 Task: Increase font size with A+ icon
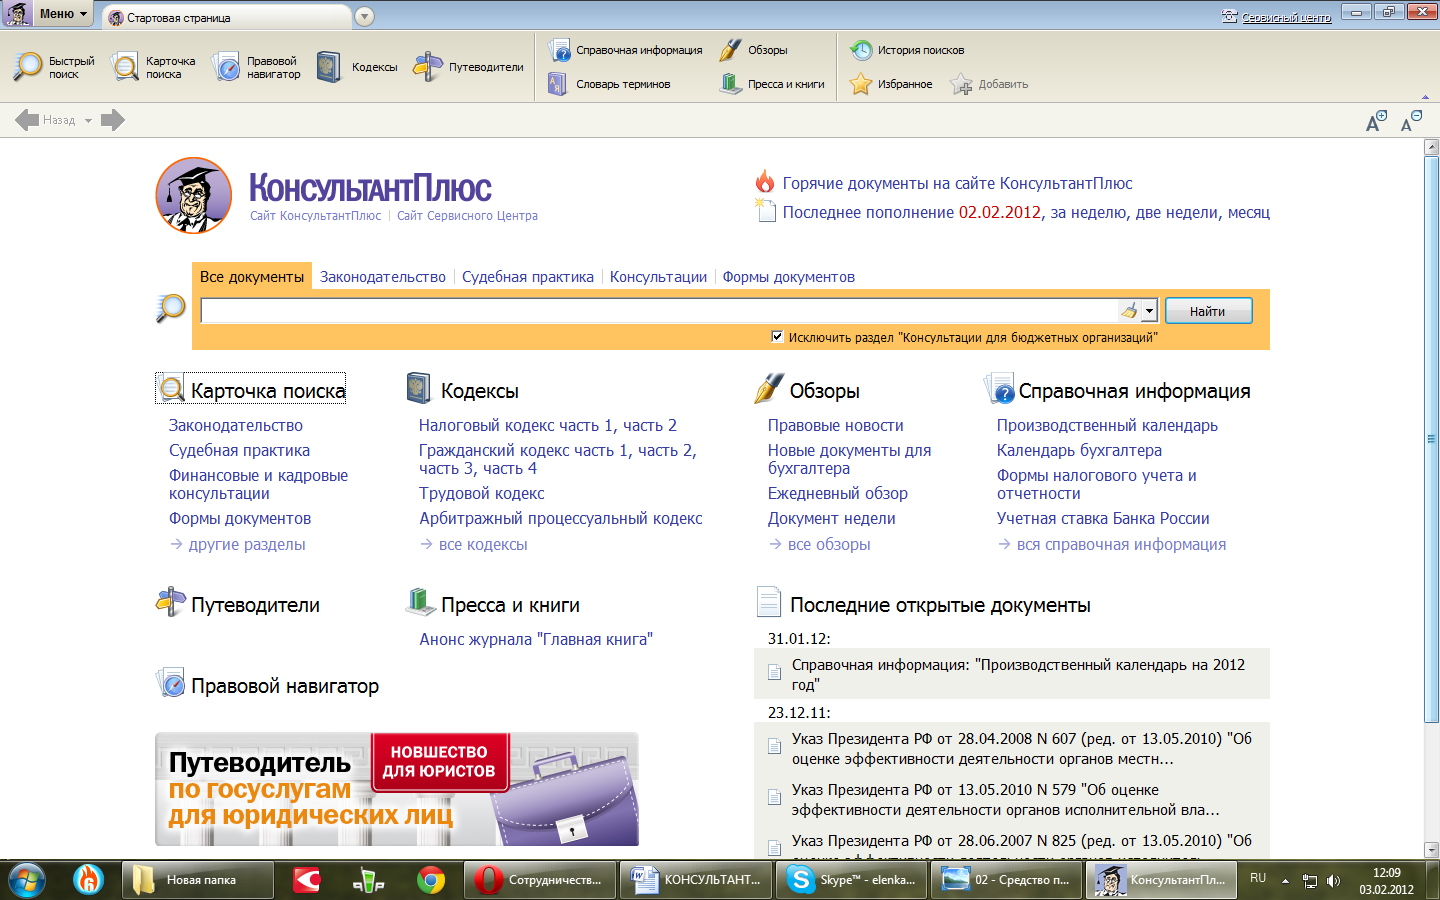point(1377,121)
